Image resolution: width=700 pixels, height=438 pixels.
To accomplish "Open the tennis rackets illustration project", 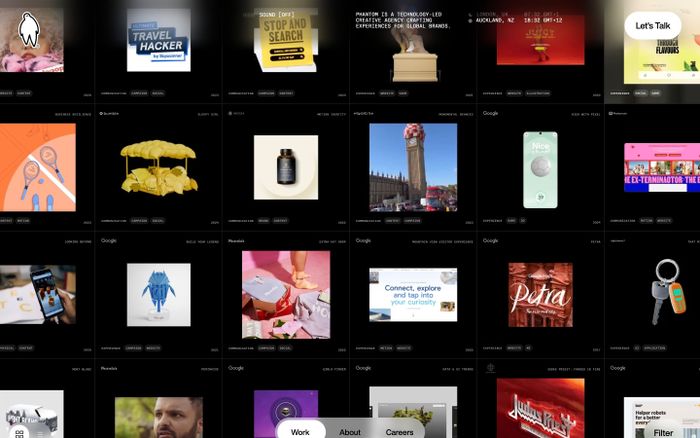I will [38, 167].
